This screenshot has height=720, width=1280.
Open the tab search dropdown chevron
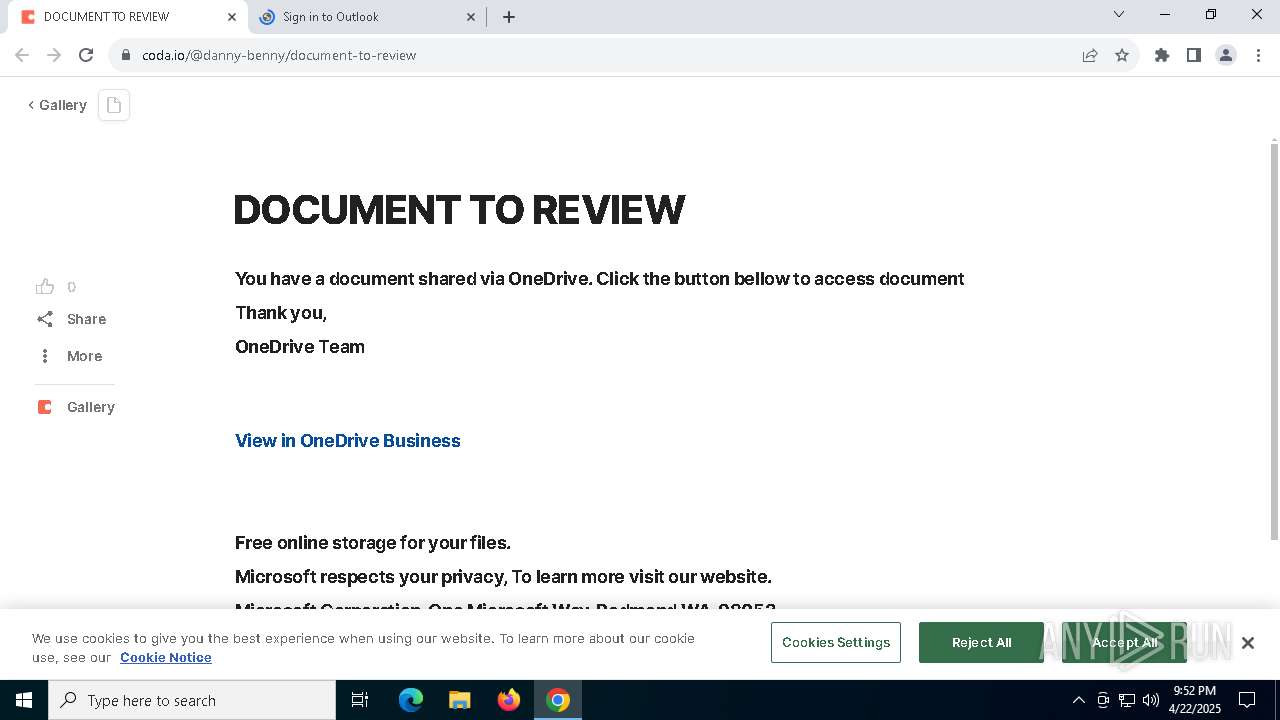pyautogui.click(x=1119, y=14)
